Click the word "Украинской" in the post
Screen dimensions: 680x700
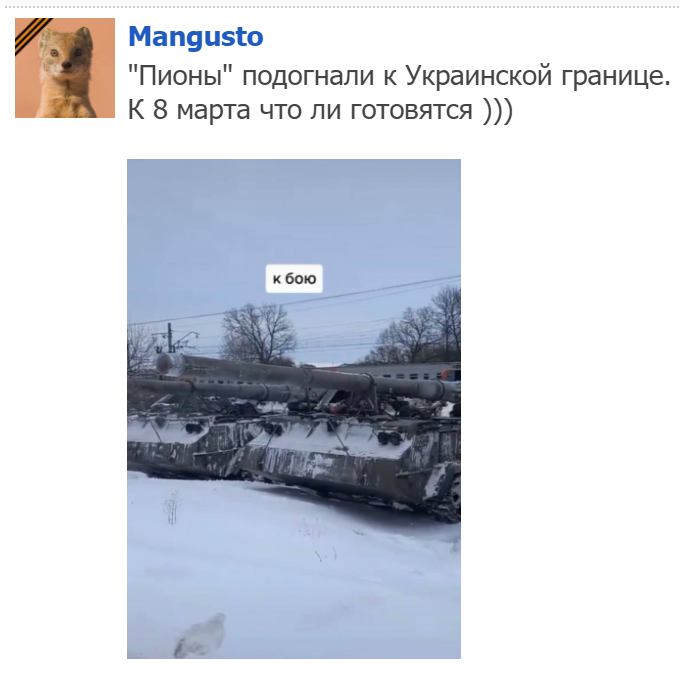479,75
